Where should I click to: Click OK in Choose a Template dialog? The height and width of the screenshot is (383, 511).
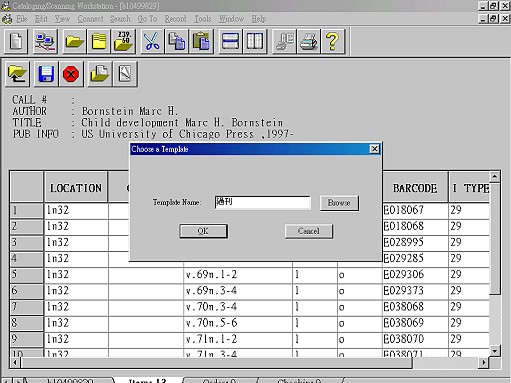click(x=203, y=231)
